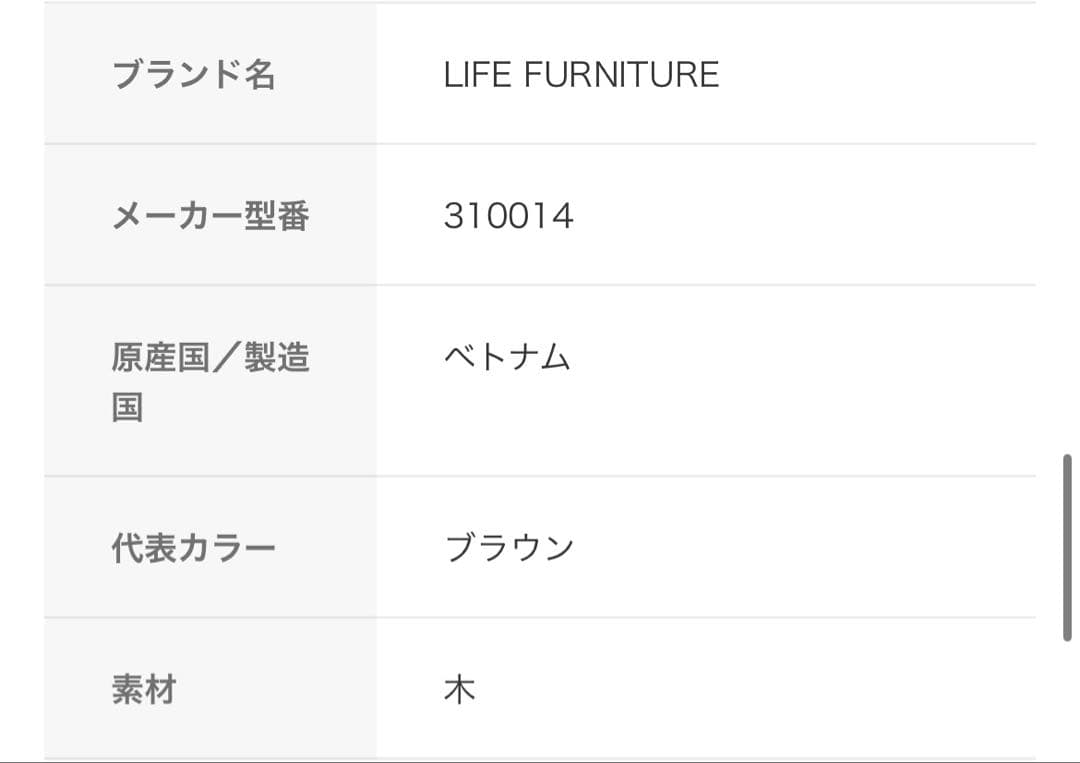Click the last digit 4 of model number
Screen dimensions: 1080x763
coord(565,216)
